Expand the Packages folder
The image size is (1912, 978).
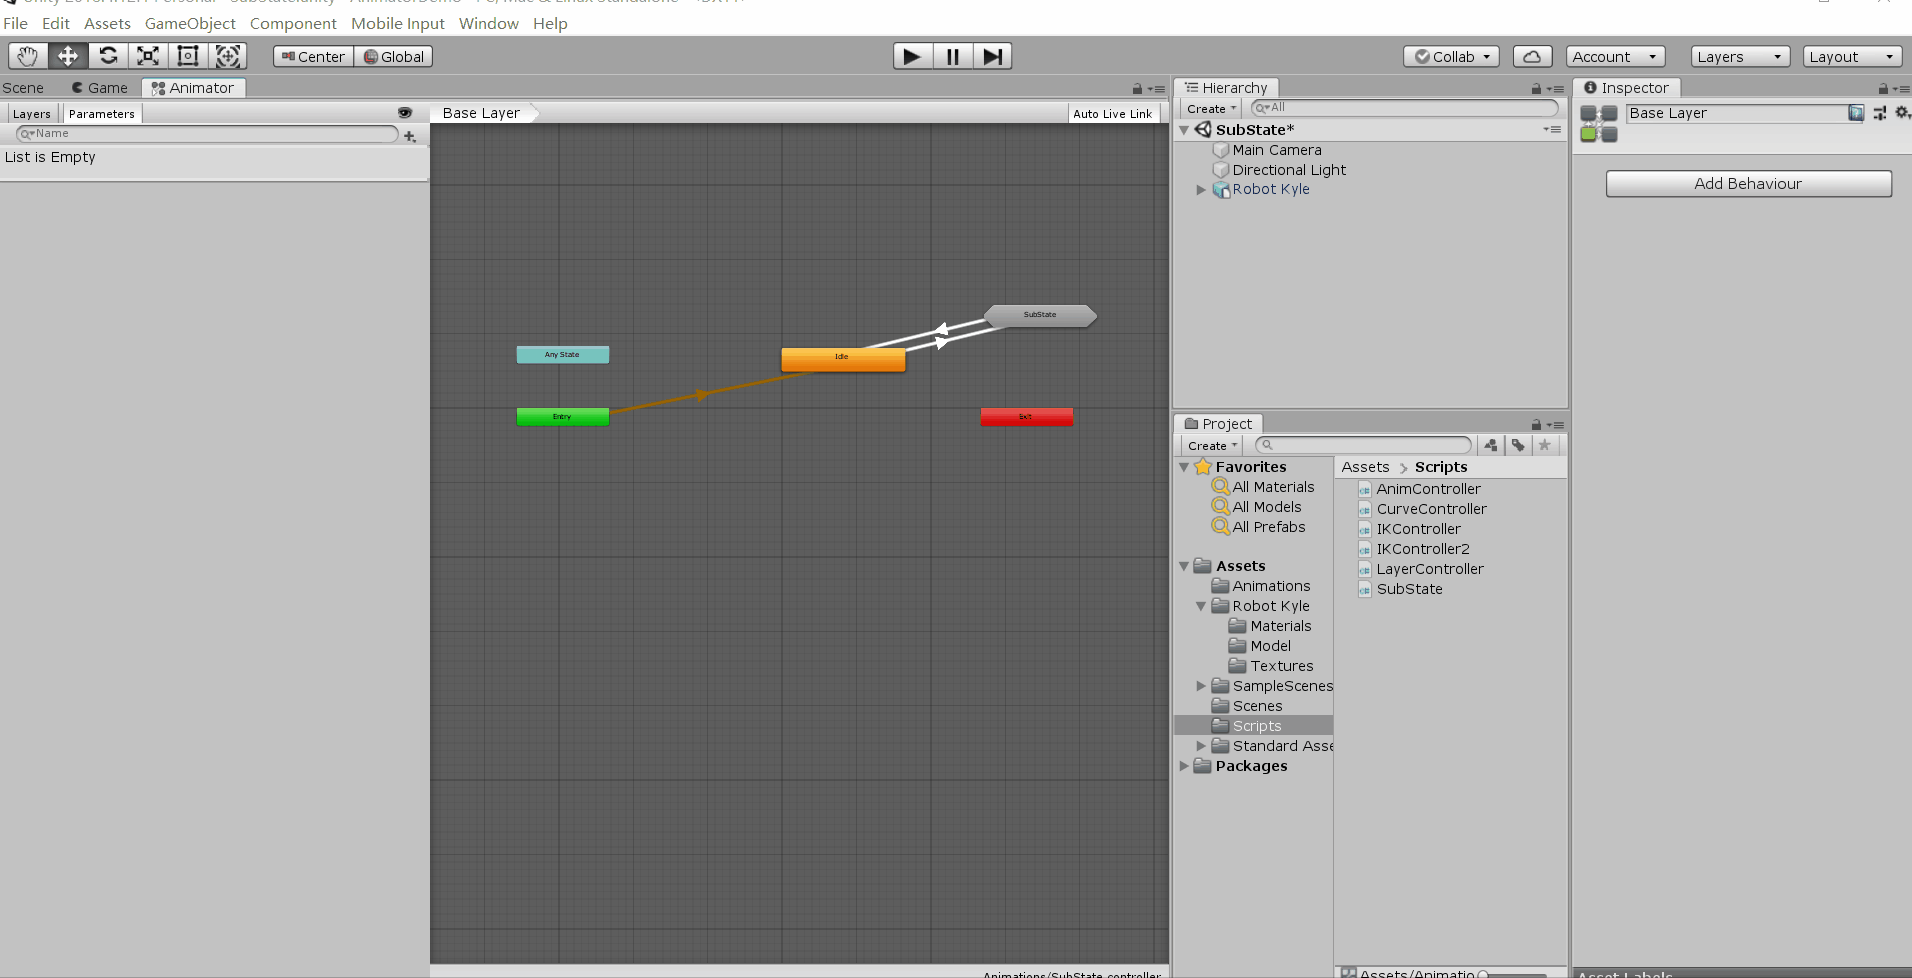pos(1184,766)
